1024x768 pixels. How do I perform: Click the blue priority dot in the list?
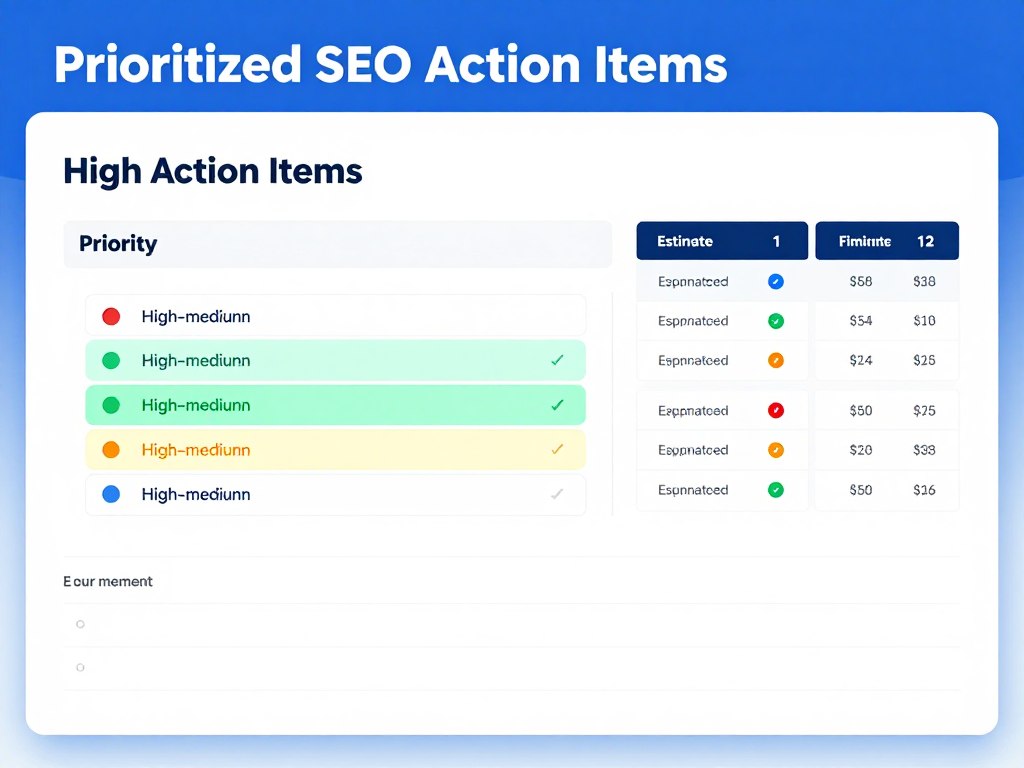[111, 494]
